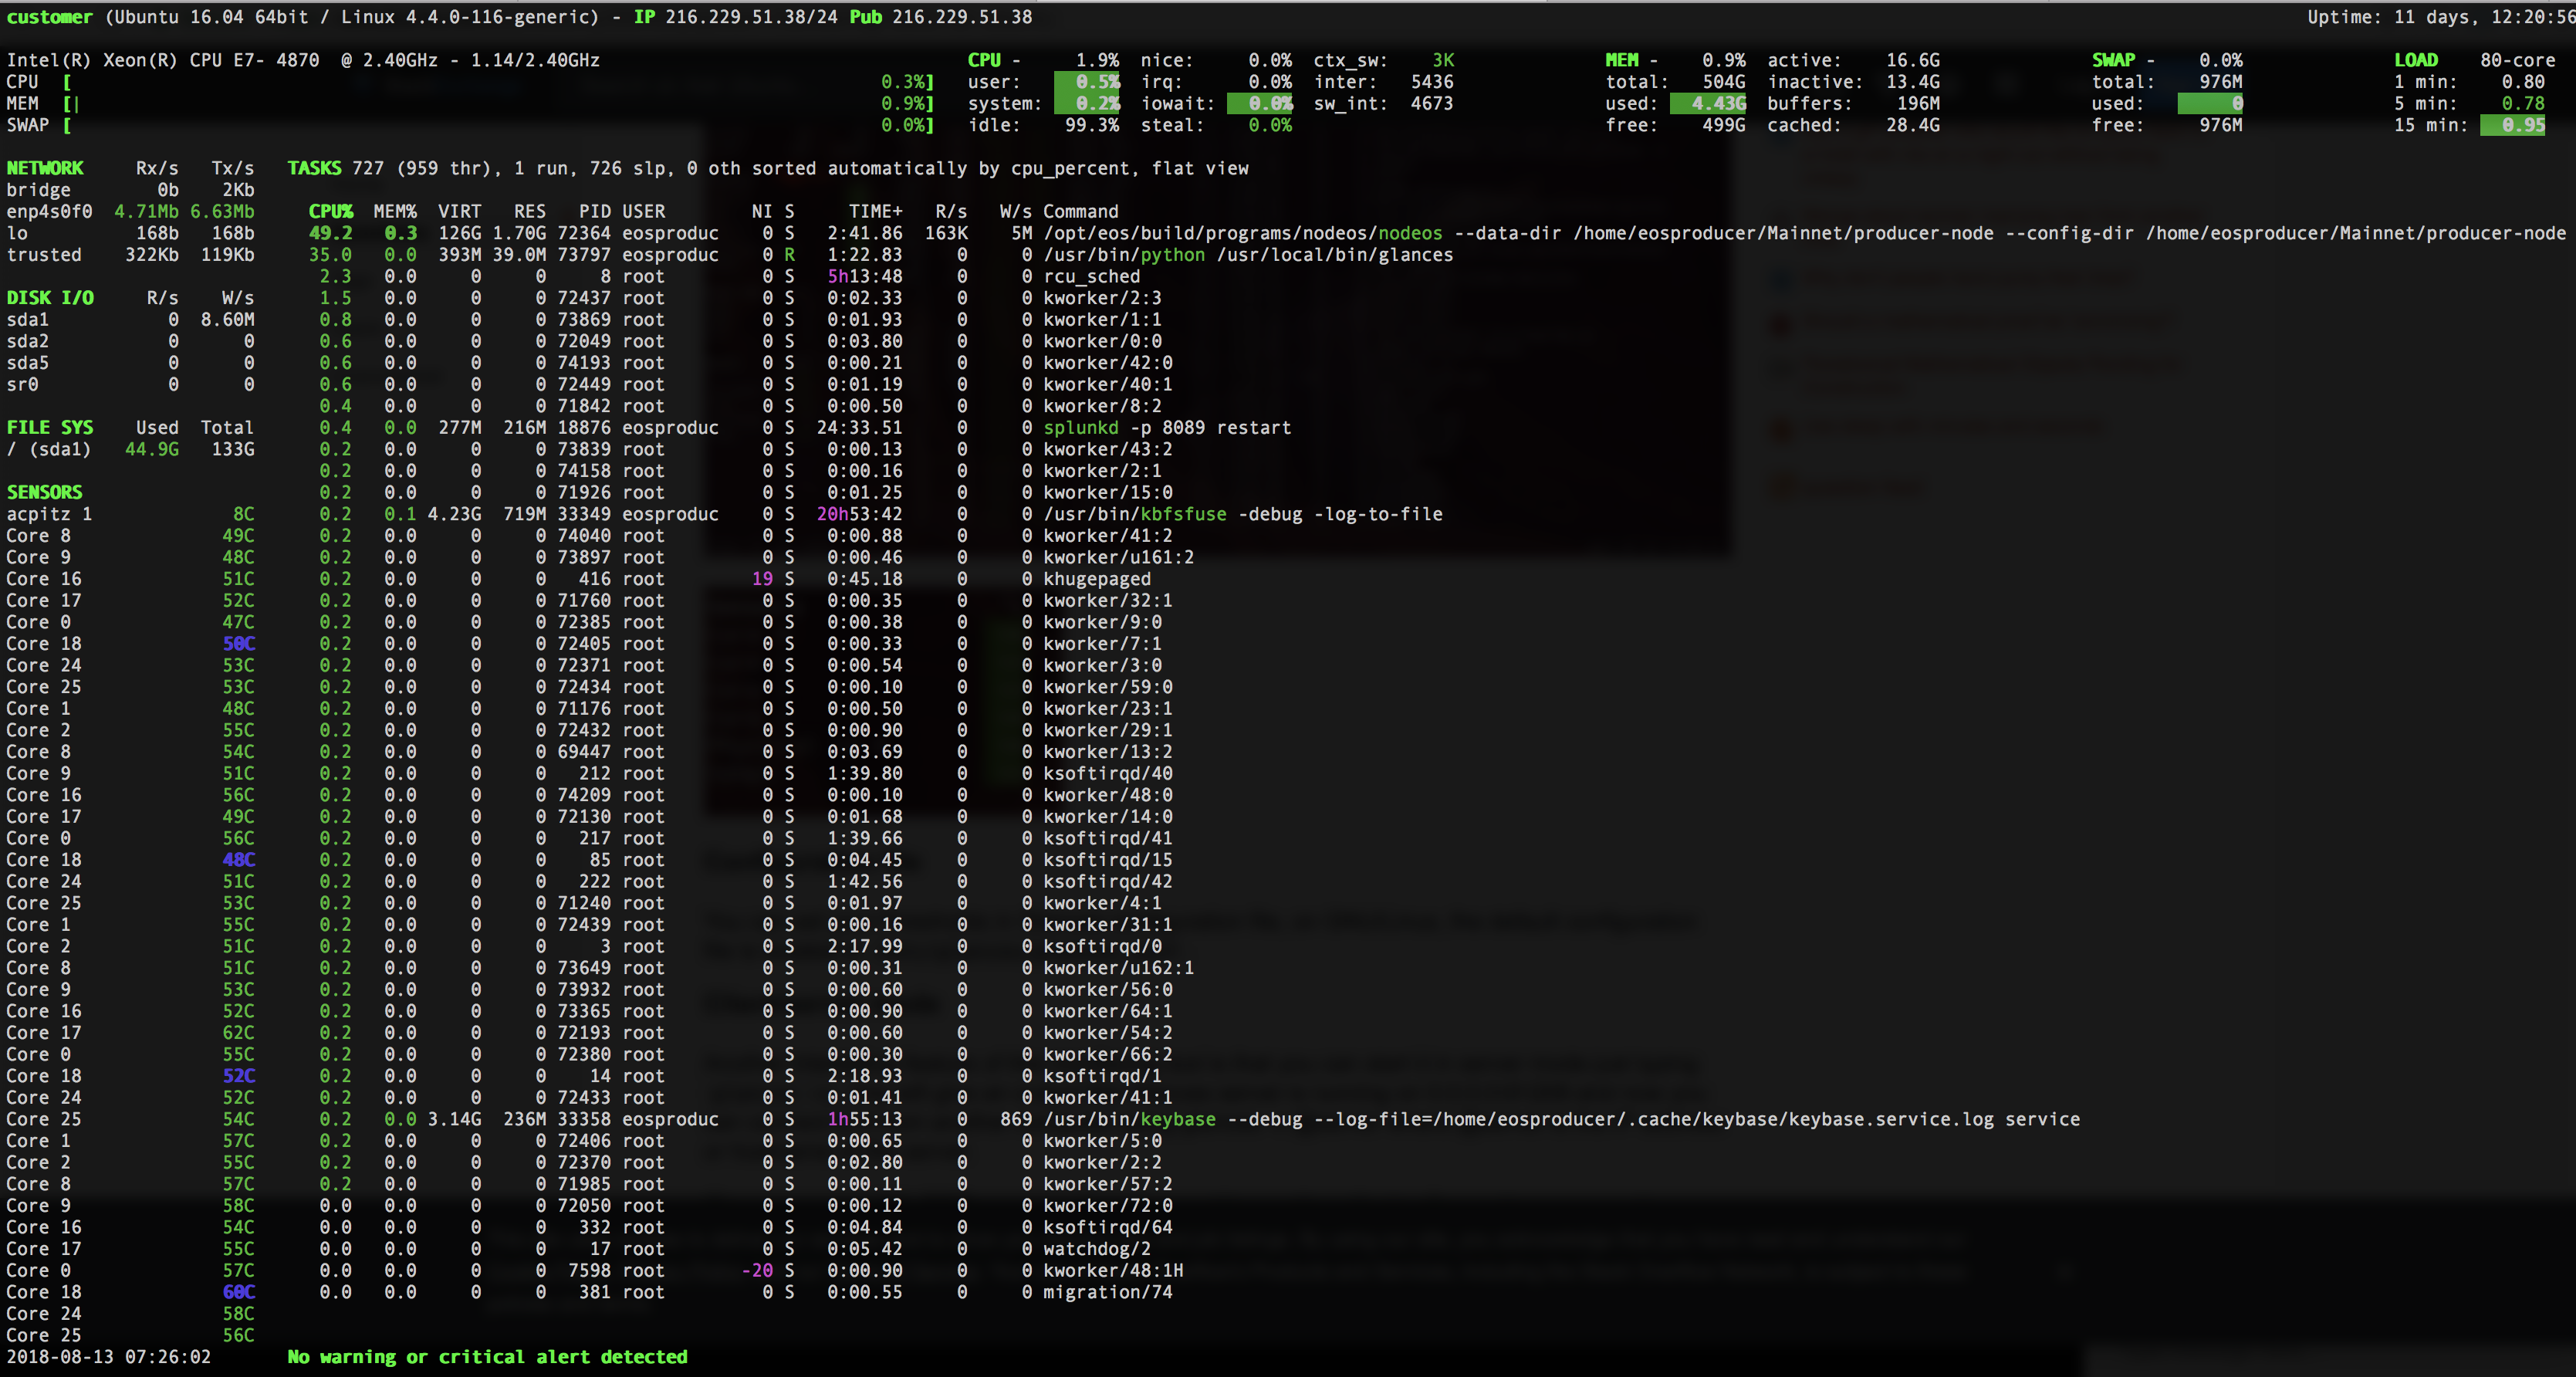Click the MEM total 504G value
This screenshot has width=2576, height=1377.
tap(1724, 82)
